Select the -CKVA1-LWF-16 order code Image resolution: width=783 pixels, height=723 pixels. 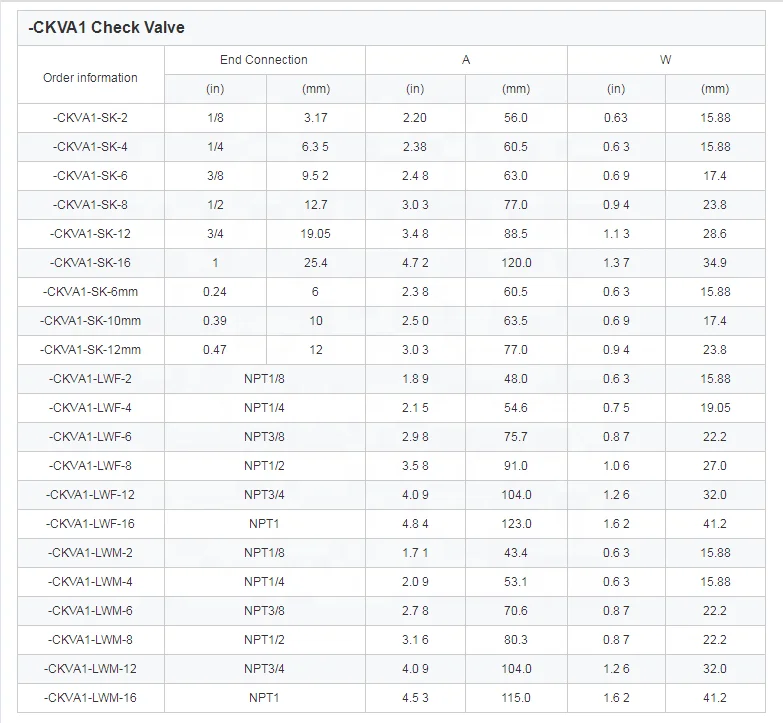(90, 524)
